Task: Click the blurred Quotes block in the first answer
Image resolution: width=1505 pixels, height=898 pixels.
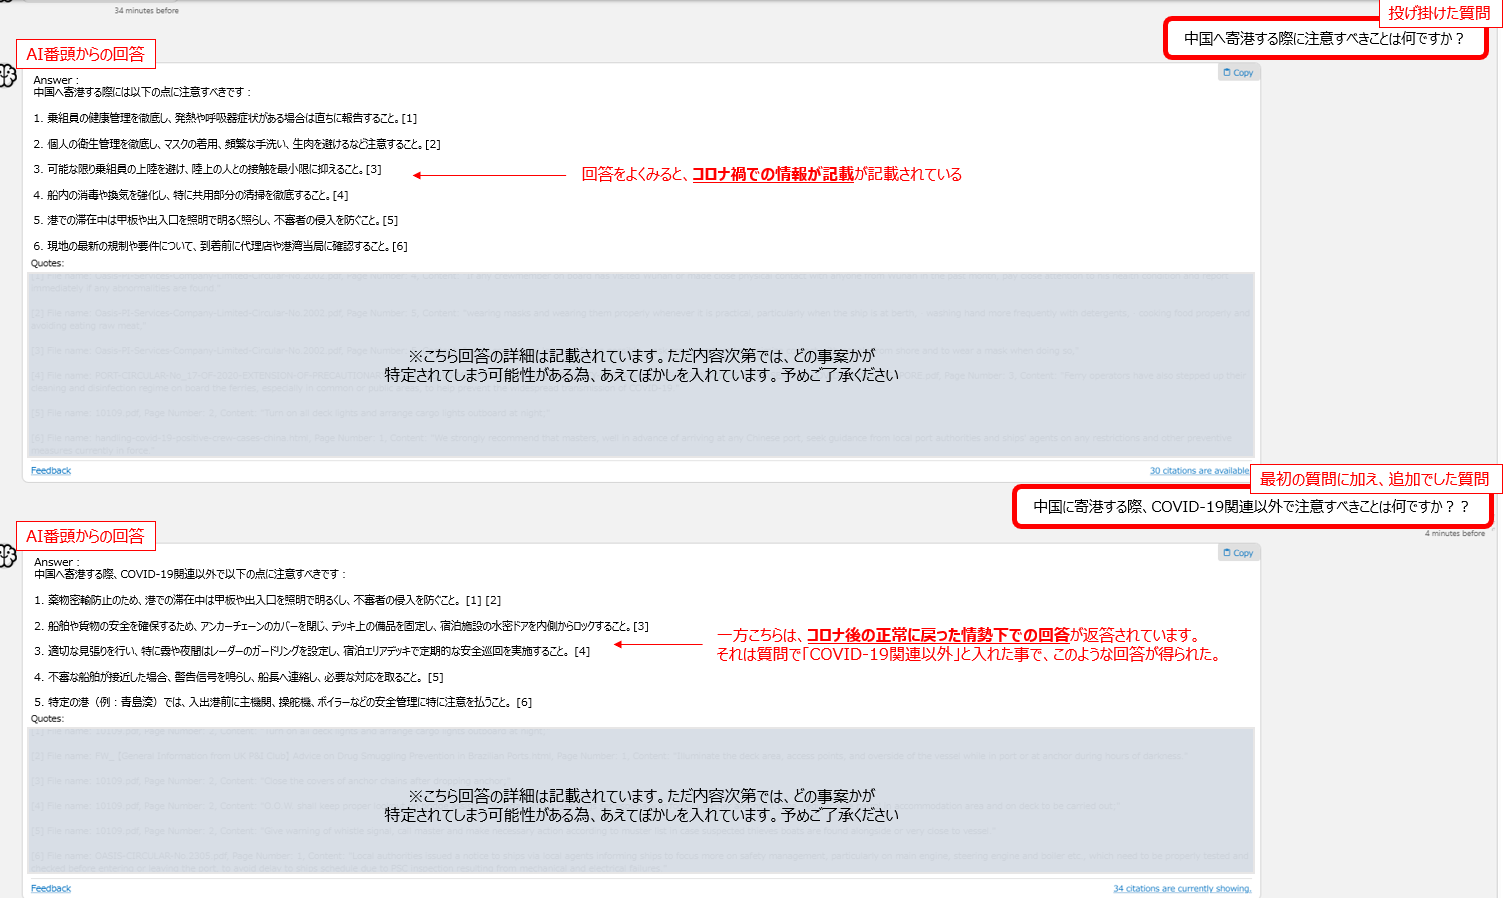Action: (640, 365)
